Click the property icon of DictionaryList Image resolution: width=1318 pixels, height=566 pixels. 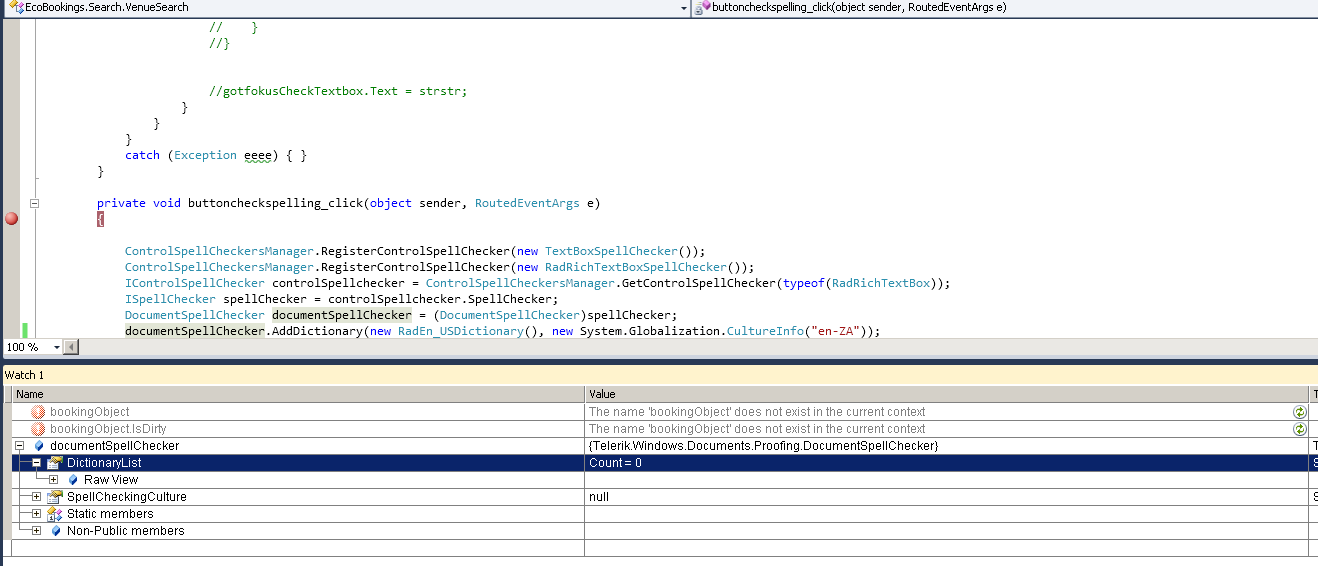(55, 462)
